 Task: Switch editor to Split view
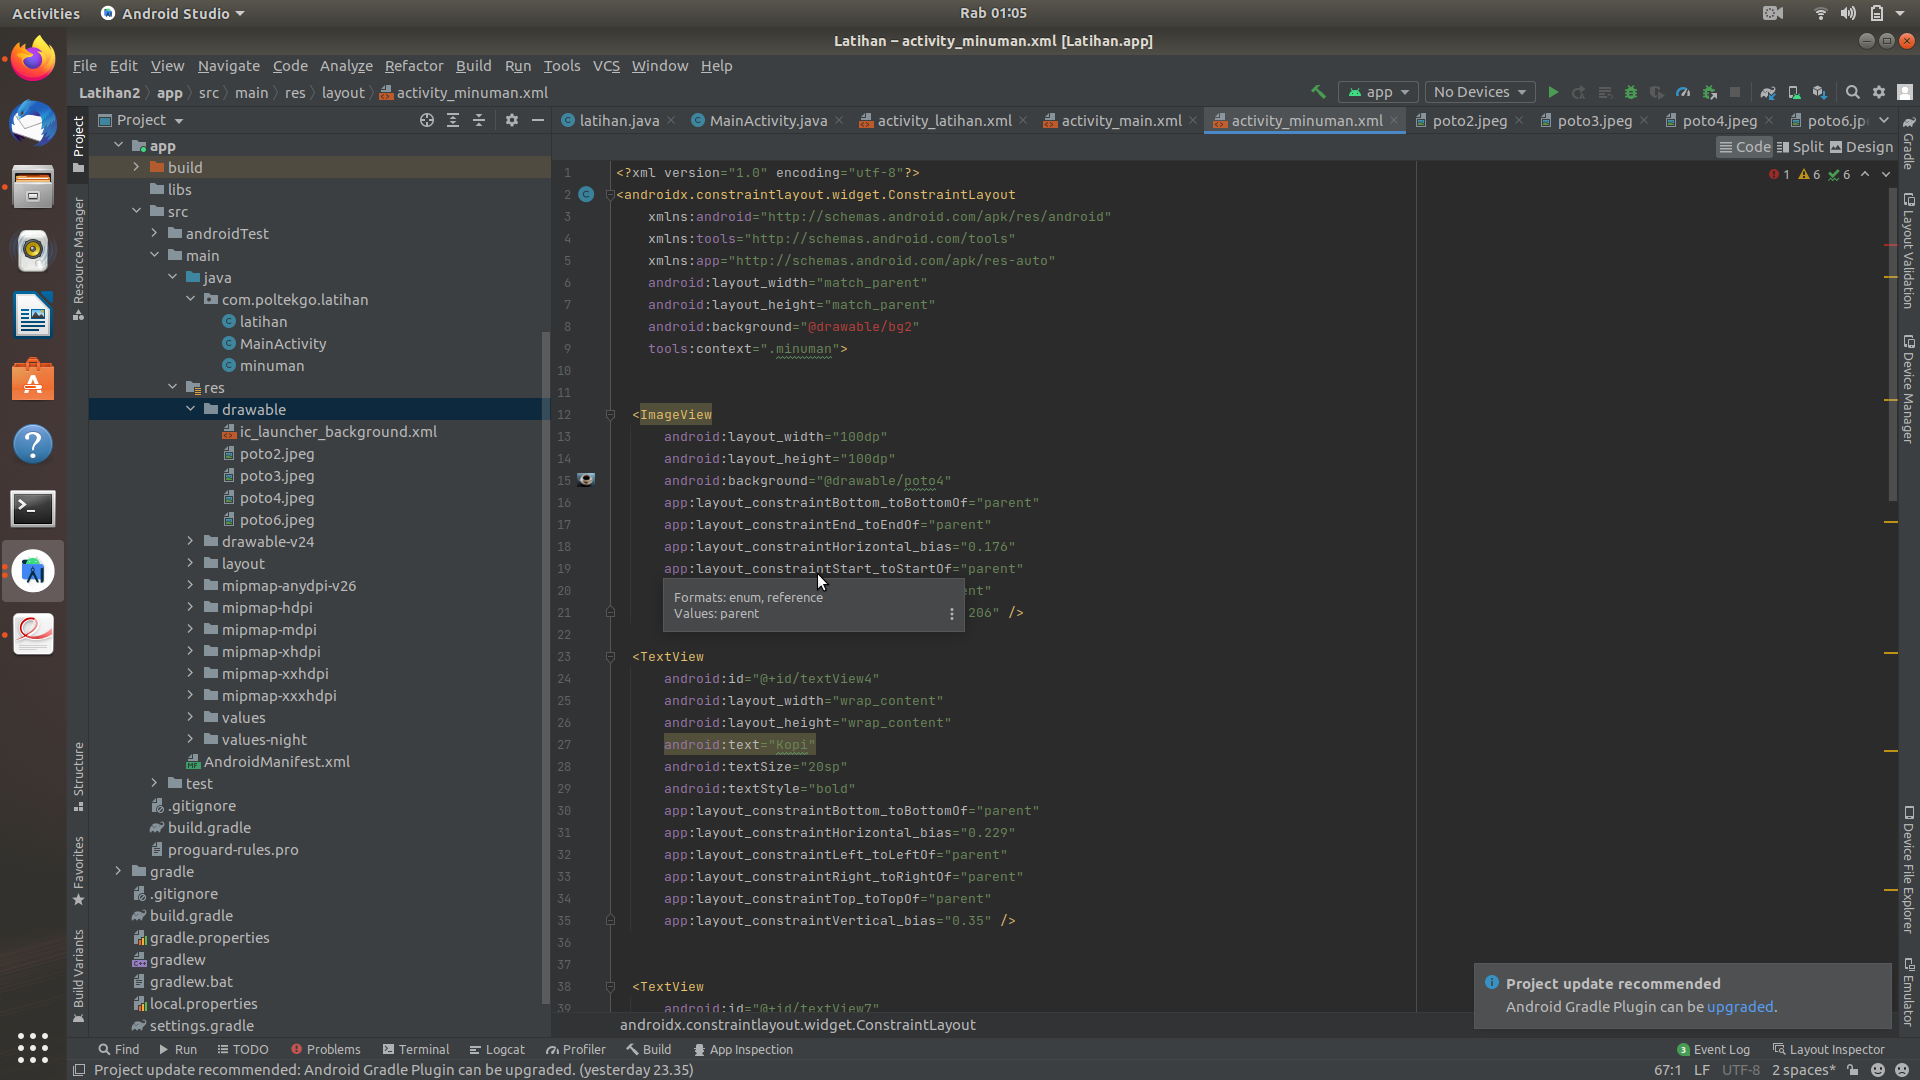[1800, 147]
